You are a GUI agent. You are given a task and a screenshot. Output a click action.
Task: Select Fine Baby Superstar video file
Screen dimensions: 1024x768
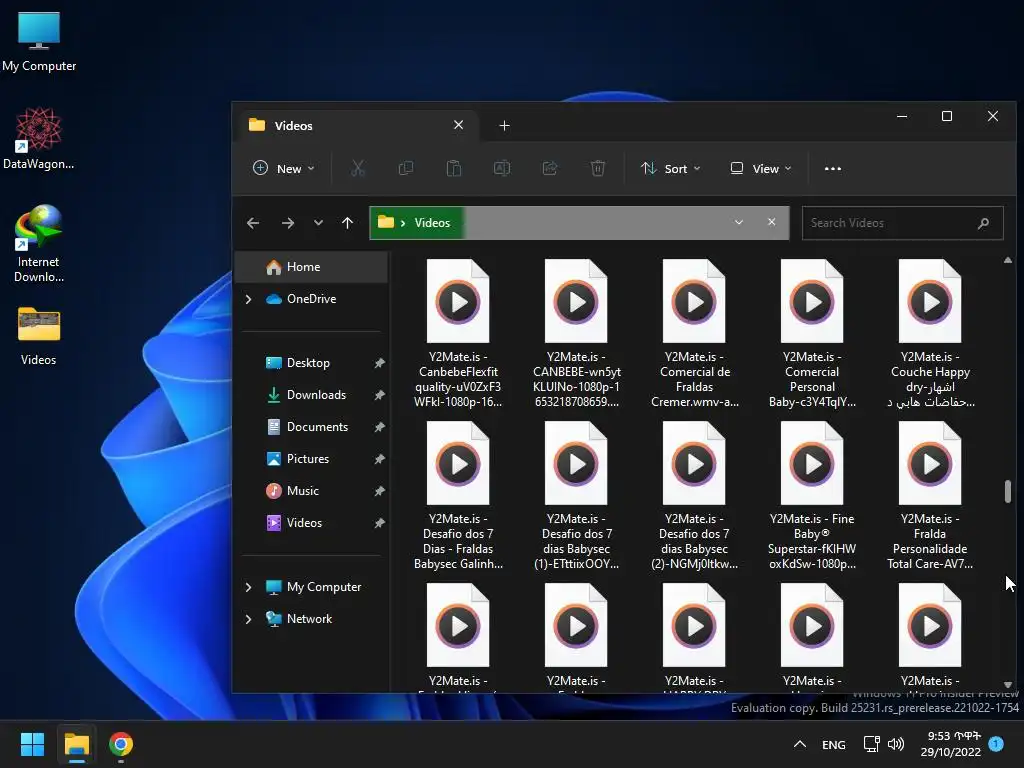[x=812, y=495]
